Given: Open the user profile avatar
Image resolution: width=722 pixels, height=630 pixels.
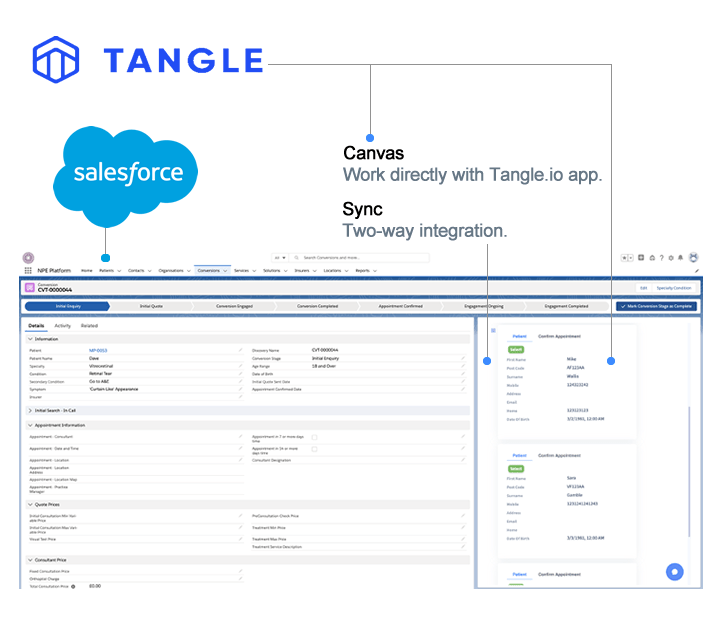Looking at the screenshot, I should pos(693,257).
